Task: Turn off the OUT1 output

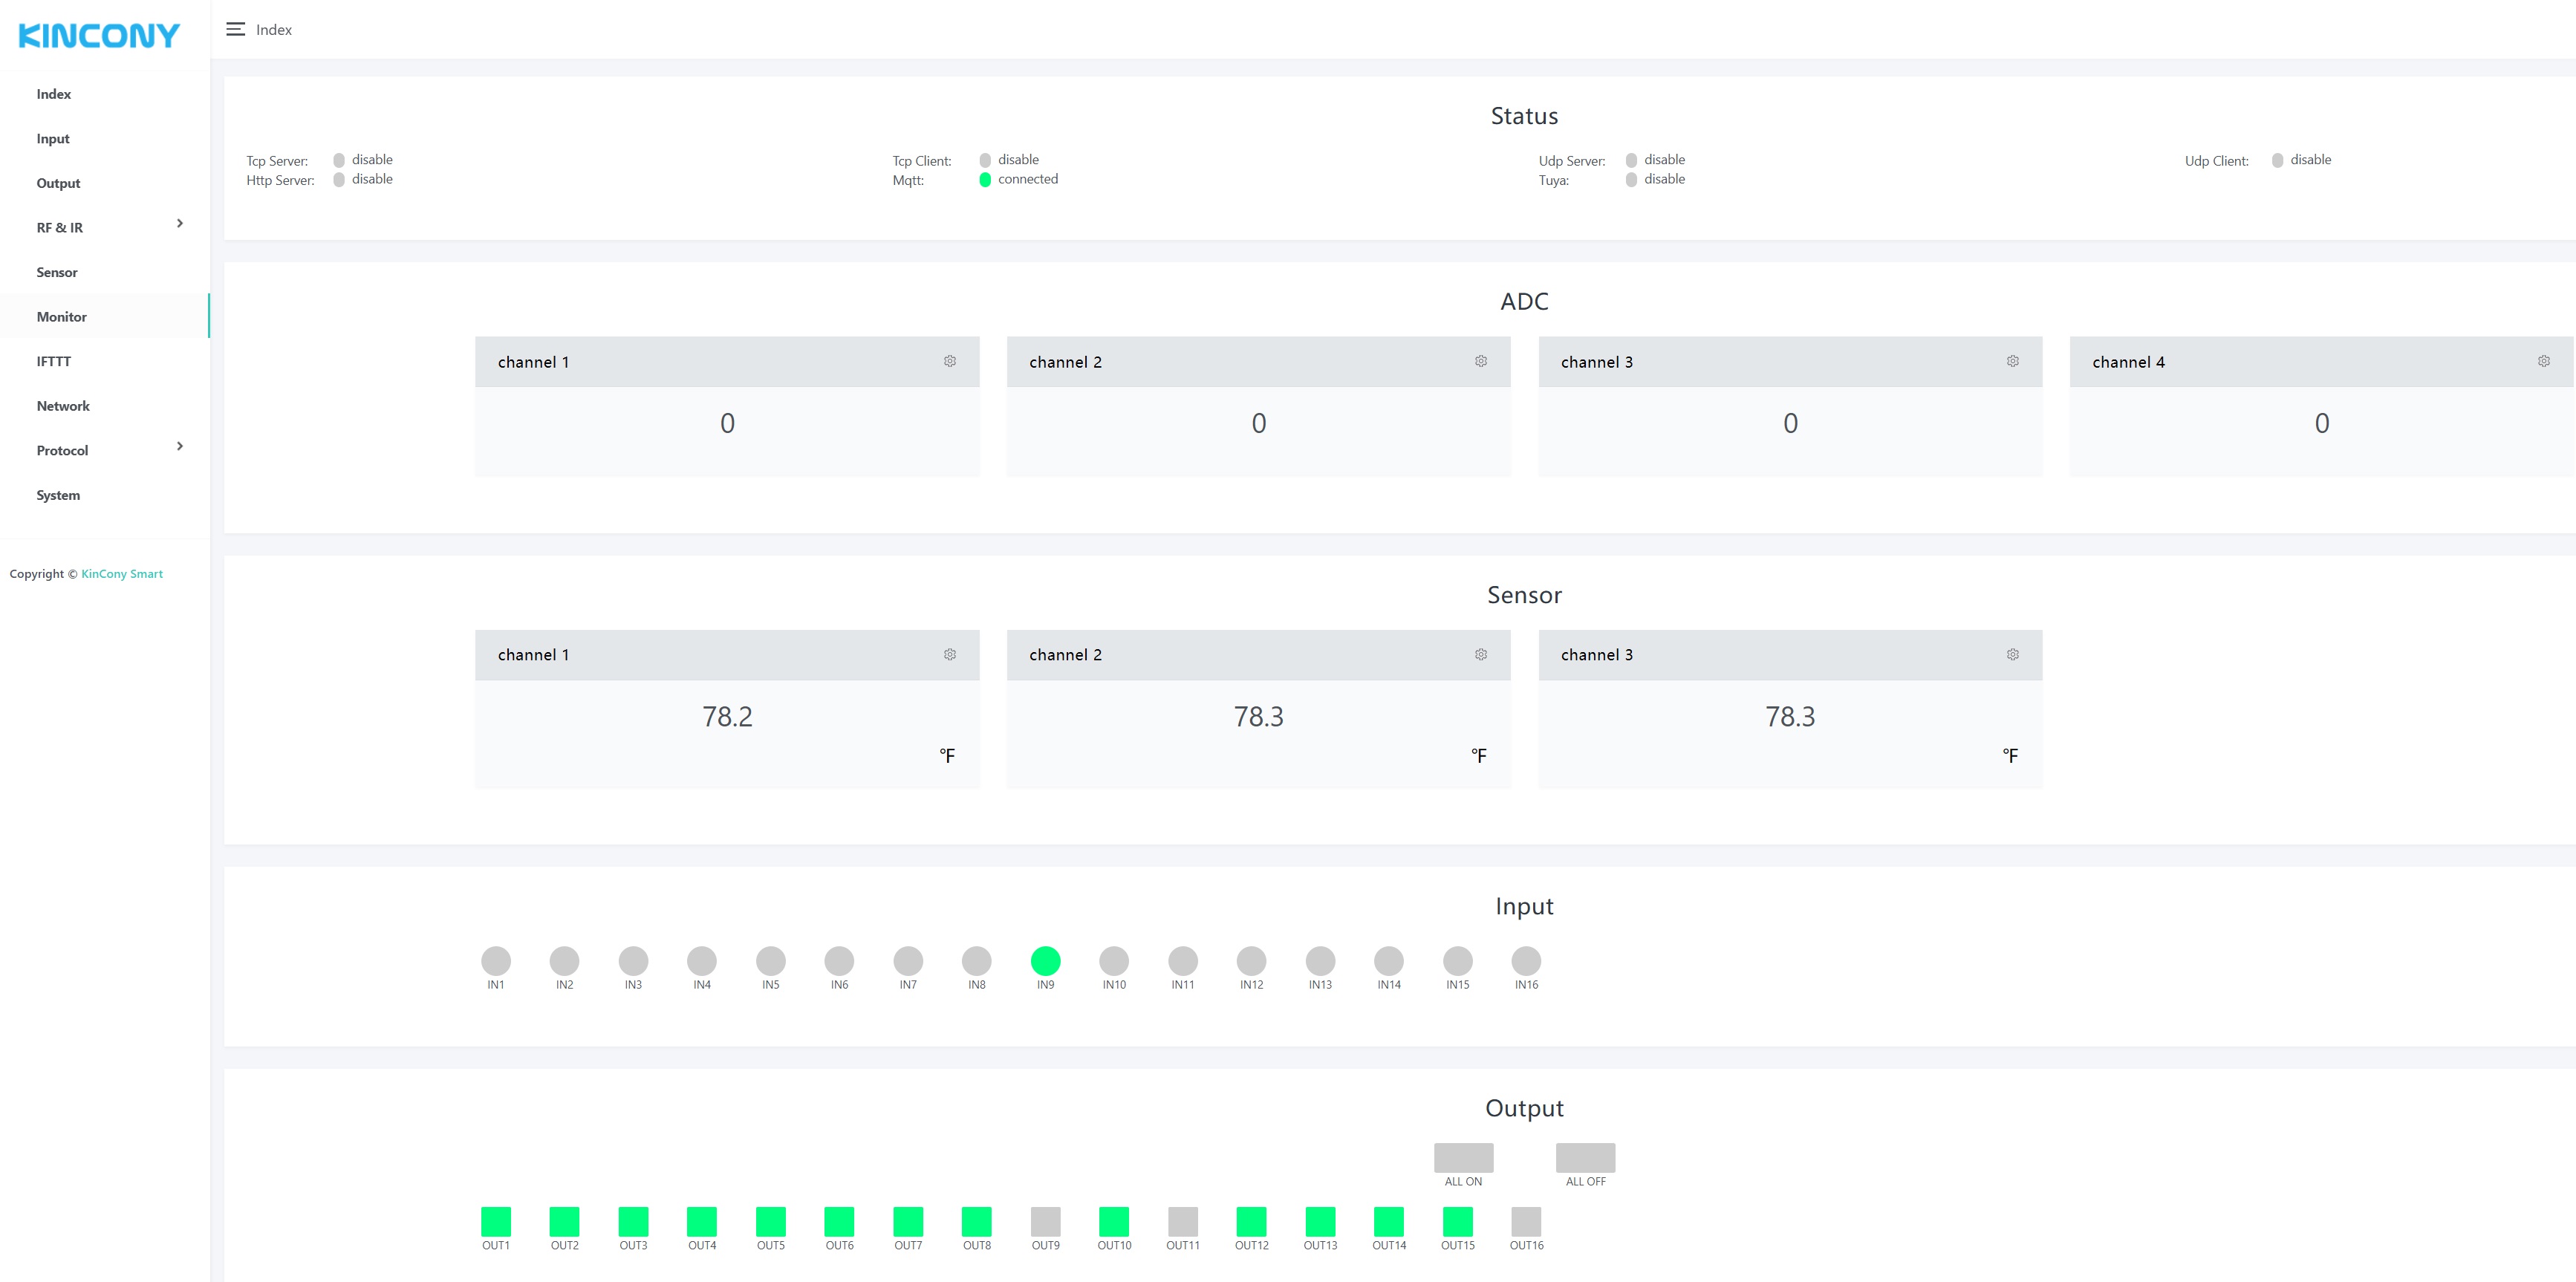Action: [x=496, y=1220]
